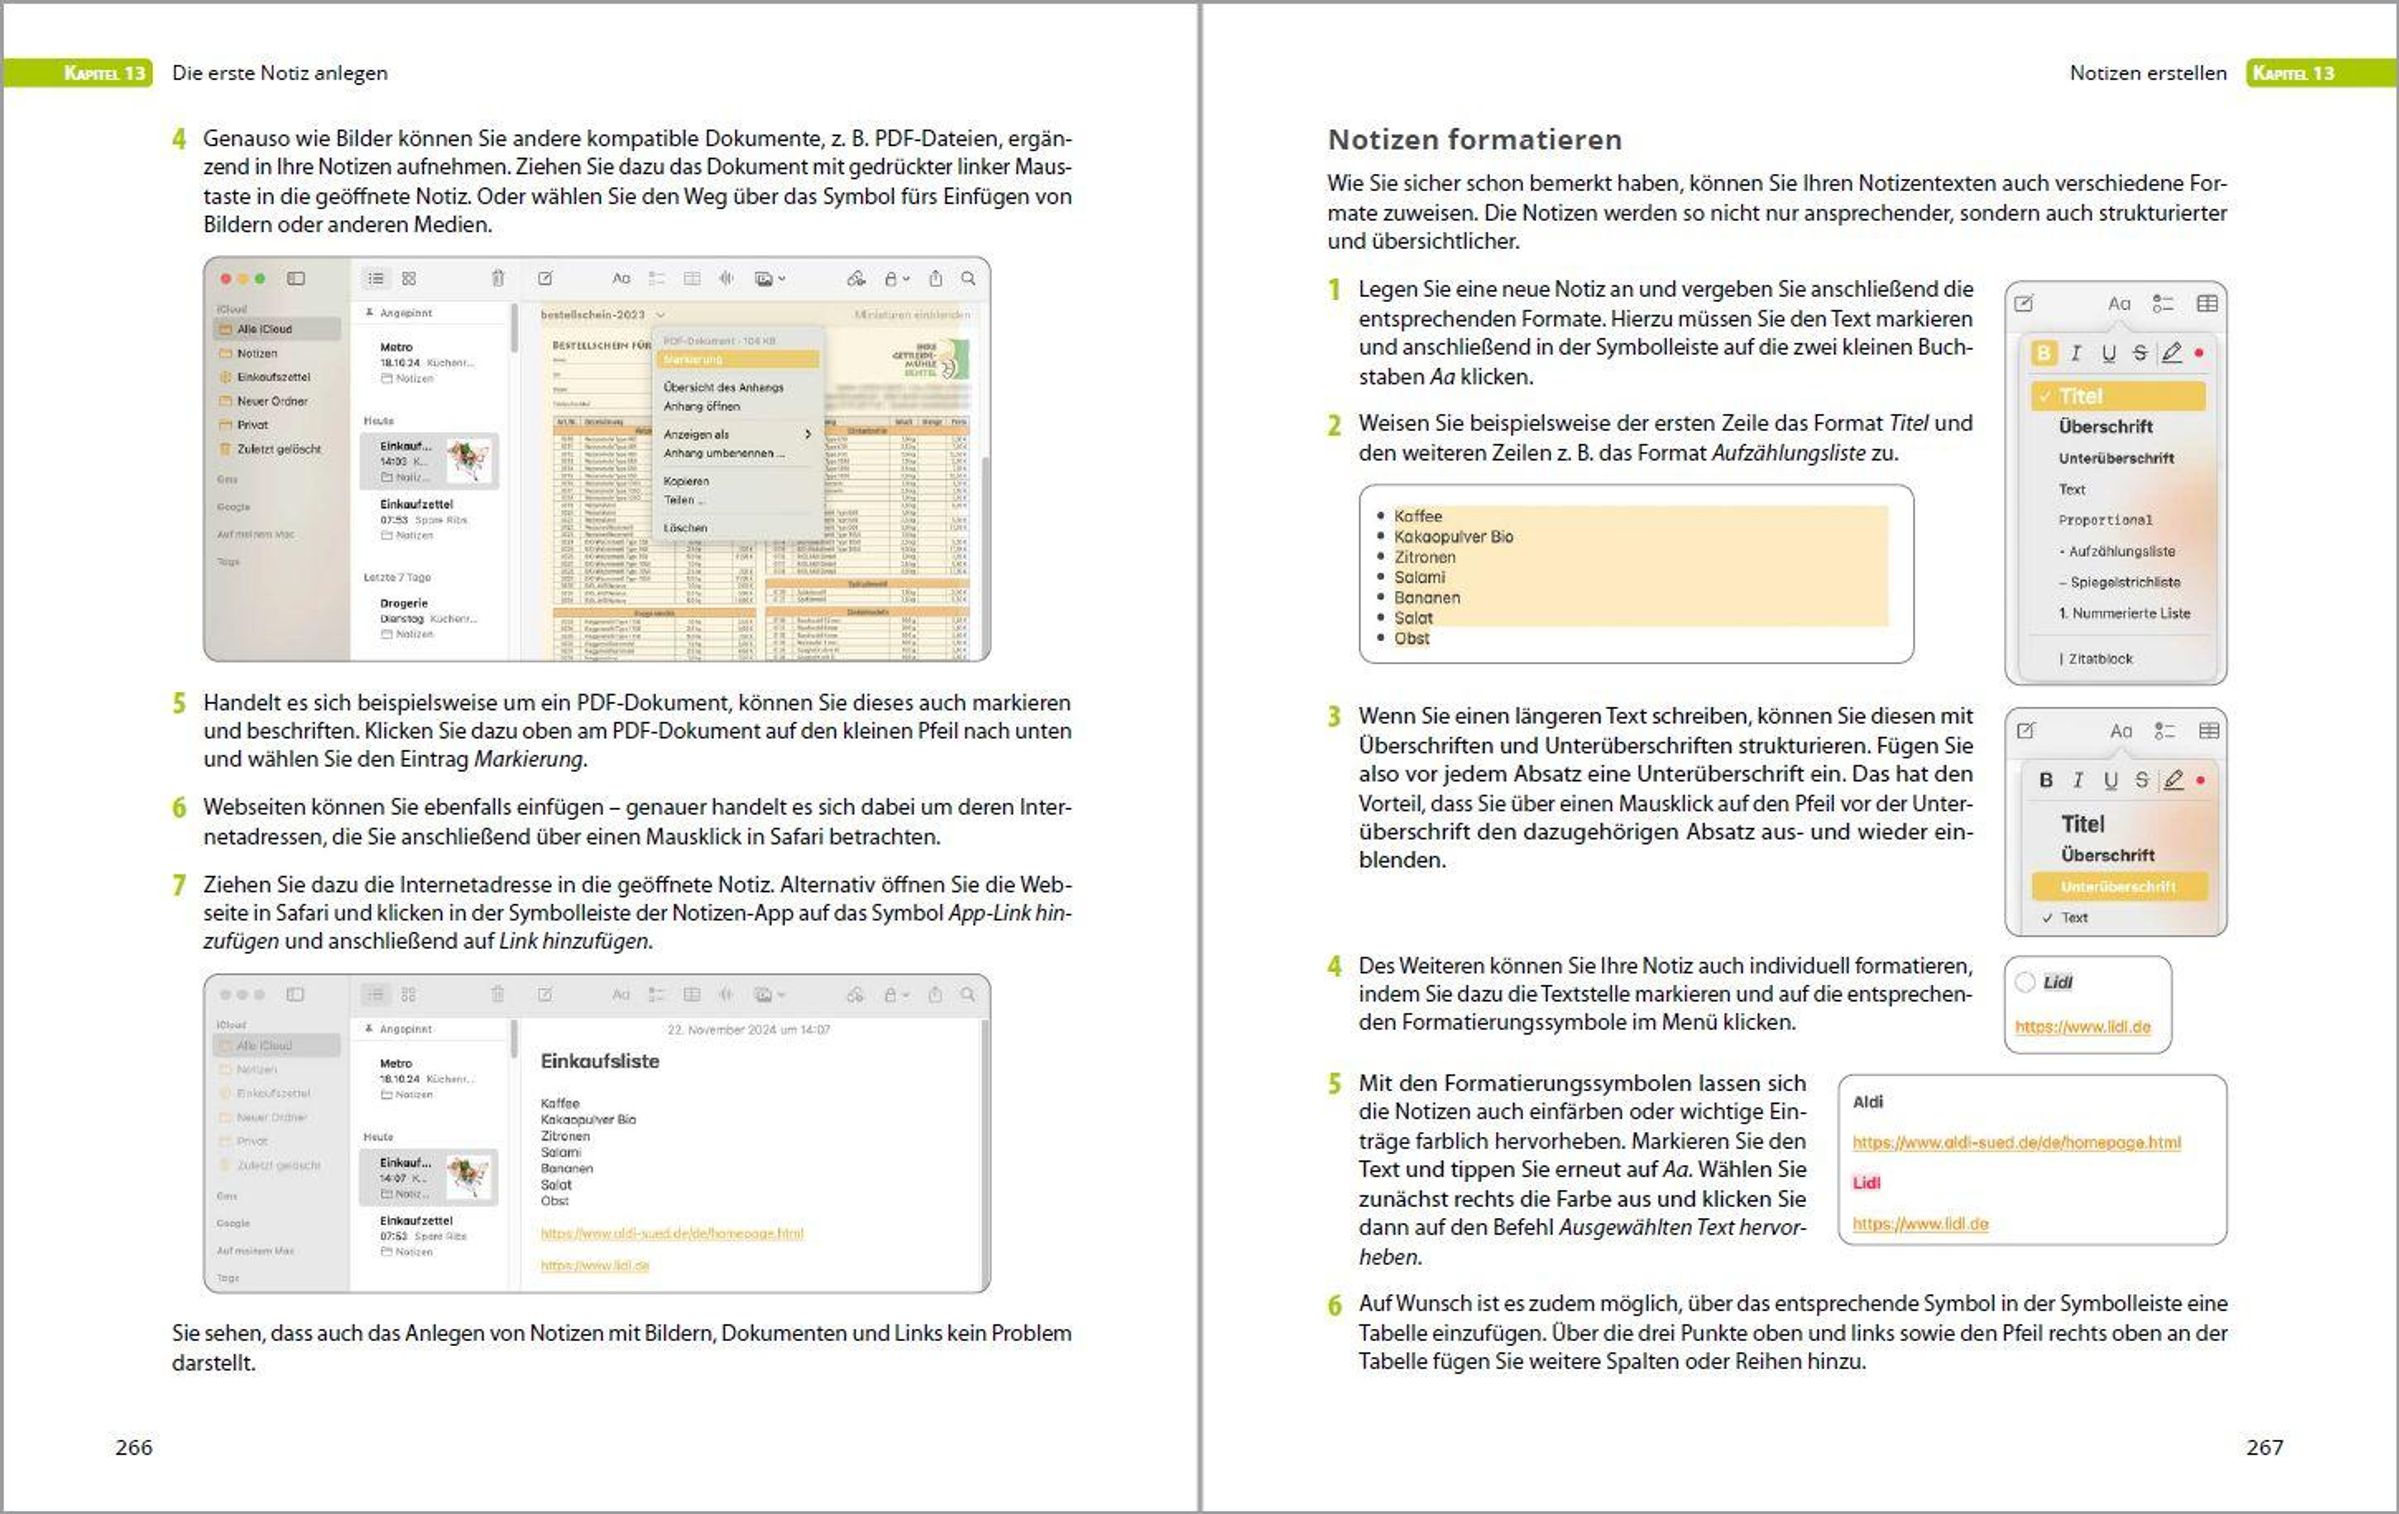Choose Aufzählungsliste in the format menu

(x=2121, y=551)
